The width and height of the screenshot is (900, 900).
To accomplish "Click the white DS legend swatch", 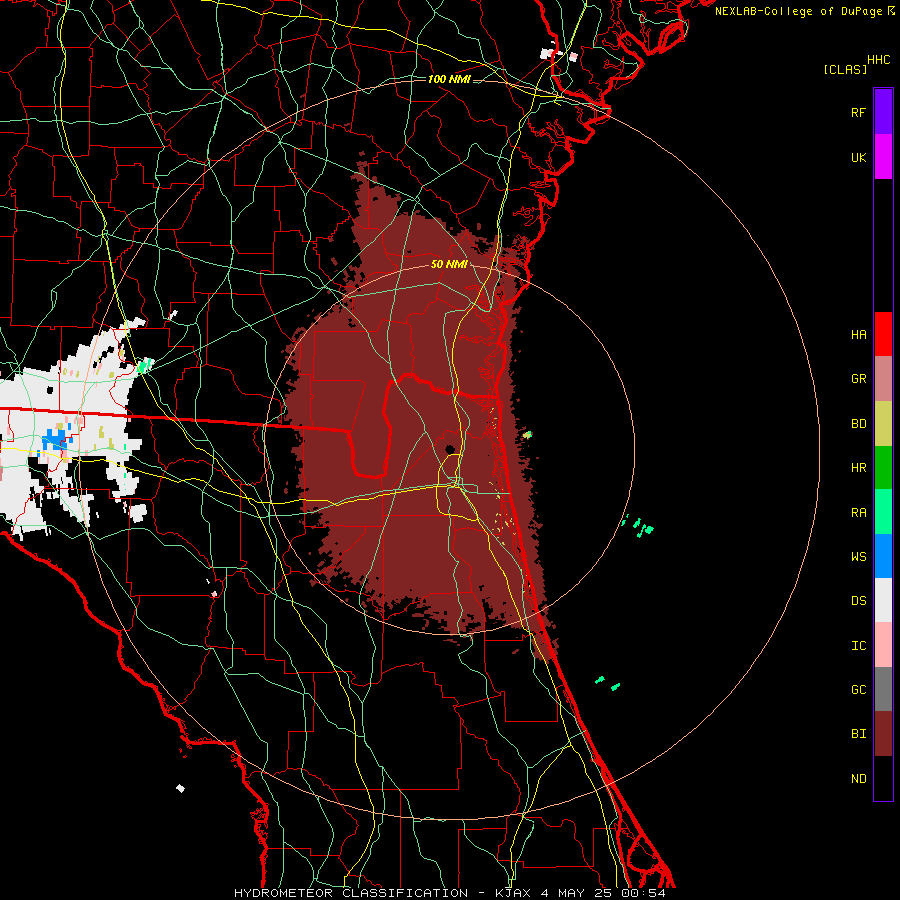I will pyautogui.click(x=883, y=600).
